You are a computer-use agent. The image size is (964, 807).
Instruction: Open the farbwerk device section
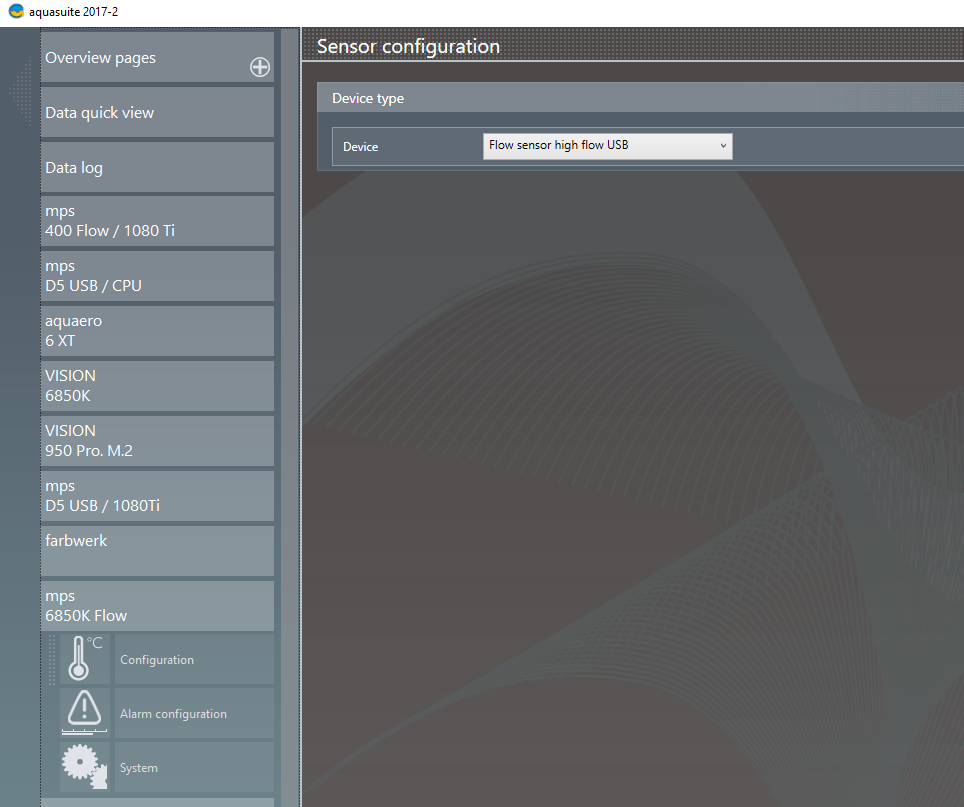pyautogui.click(x=157, y=550)
